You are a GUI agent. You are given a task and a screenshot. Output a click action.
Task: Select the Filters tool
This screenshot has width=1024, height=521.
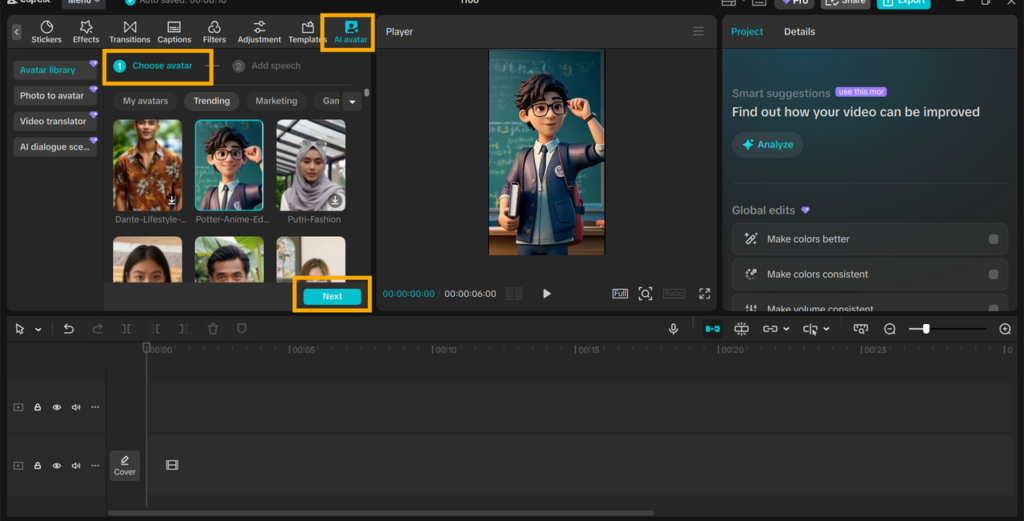(214, 32)
